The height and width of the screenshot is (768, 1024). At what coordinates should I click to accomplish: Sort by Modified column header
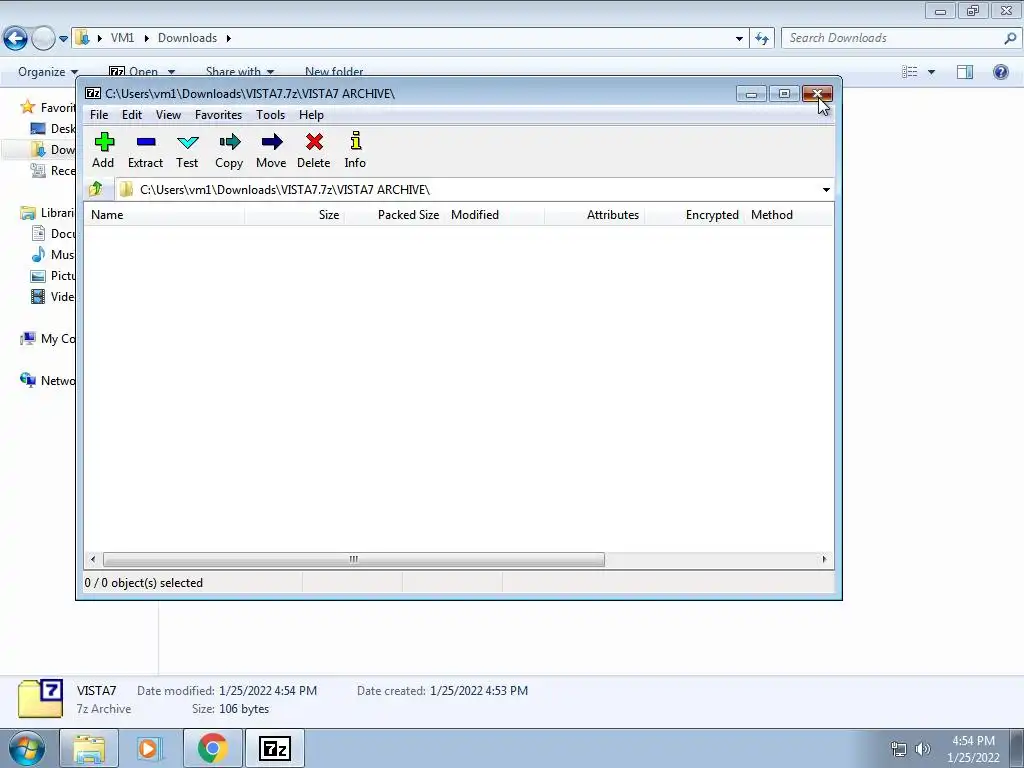click(494, 215)
